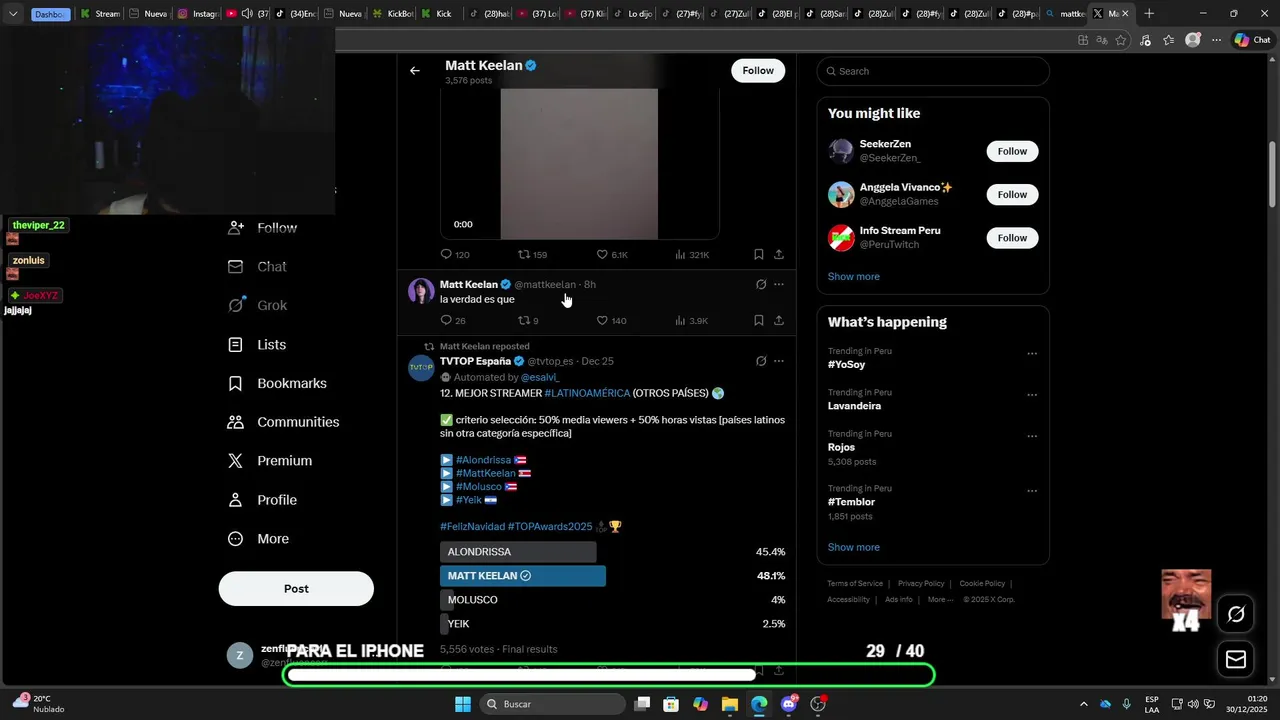The width and height of the screenshot is (1280, 720).
Task: Open Microsoft Edge from the taskbar
Action: (759, 704)
